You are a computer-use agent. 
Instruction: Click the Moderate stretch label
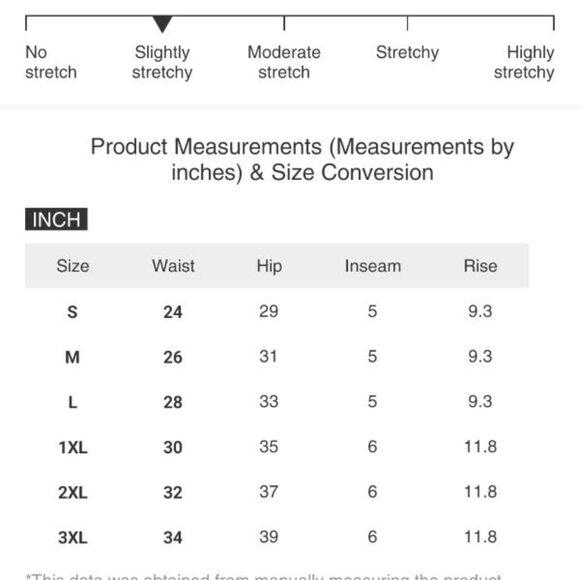click(284, 62)
